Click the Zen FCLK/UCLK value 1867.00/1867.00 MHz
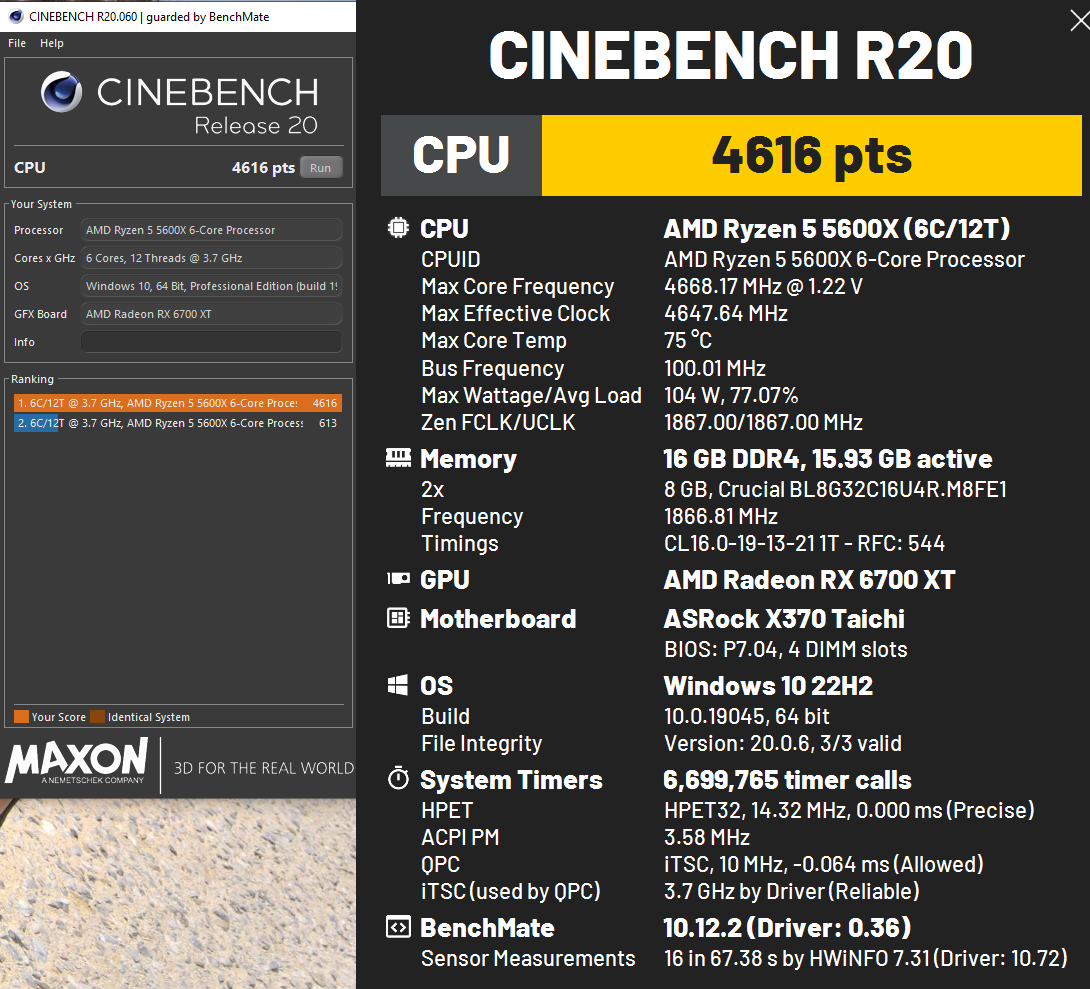This screenshot has width=1090, height=989. coord(763,423)
